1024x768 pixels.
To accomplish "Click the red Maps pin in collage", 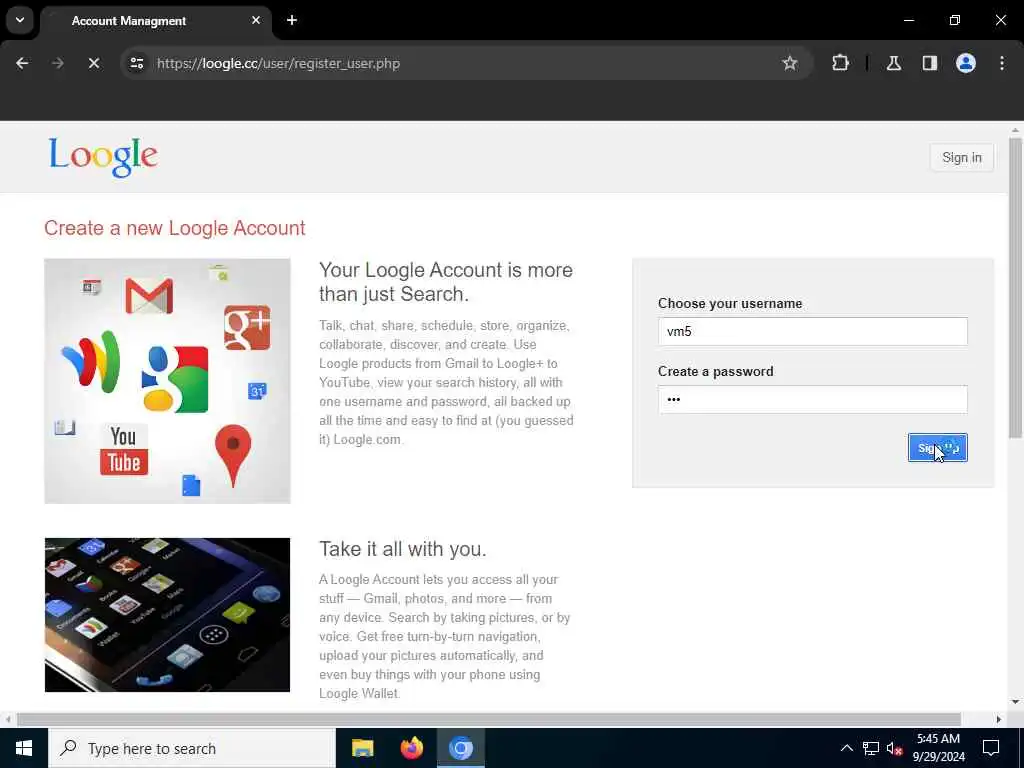I will tap(233, 455).
